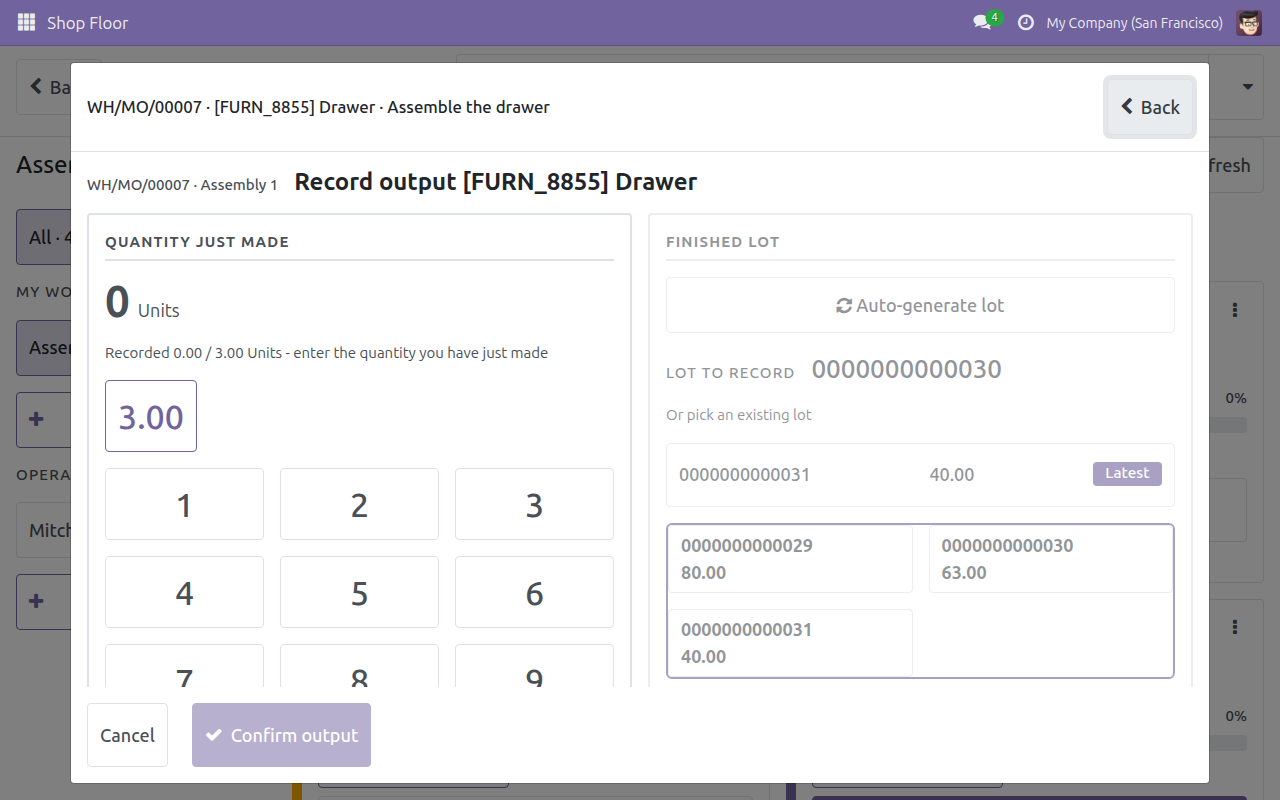This screenshot has width=1280, height=800.
Task: Click the "Or pick an existing lot" text
Action: tap(739, 415)
